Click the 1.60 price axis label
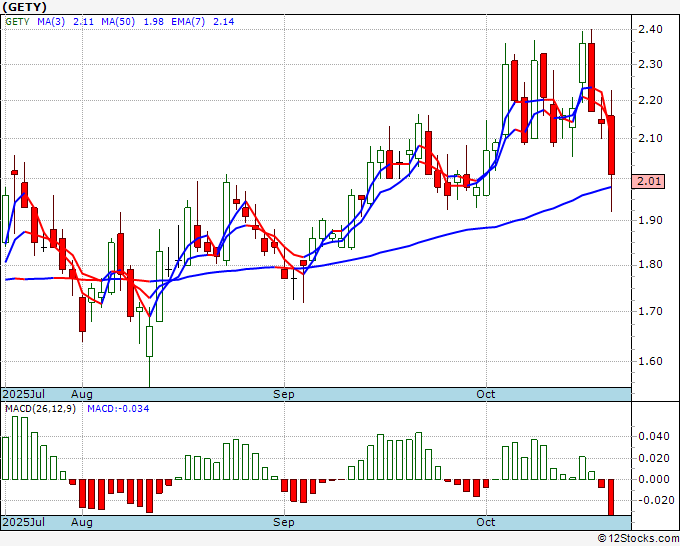The image size is (680, 546). tap(650, 361)
